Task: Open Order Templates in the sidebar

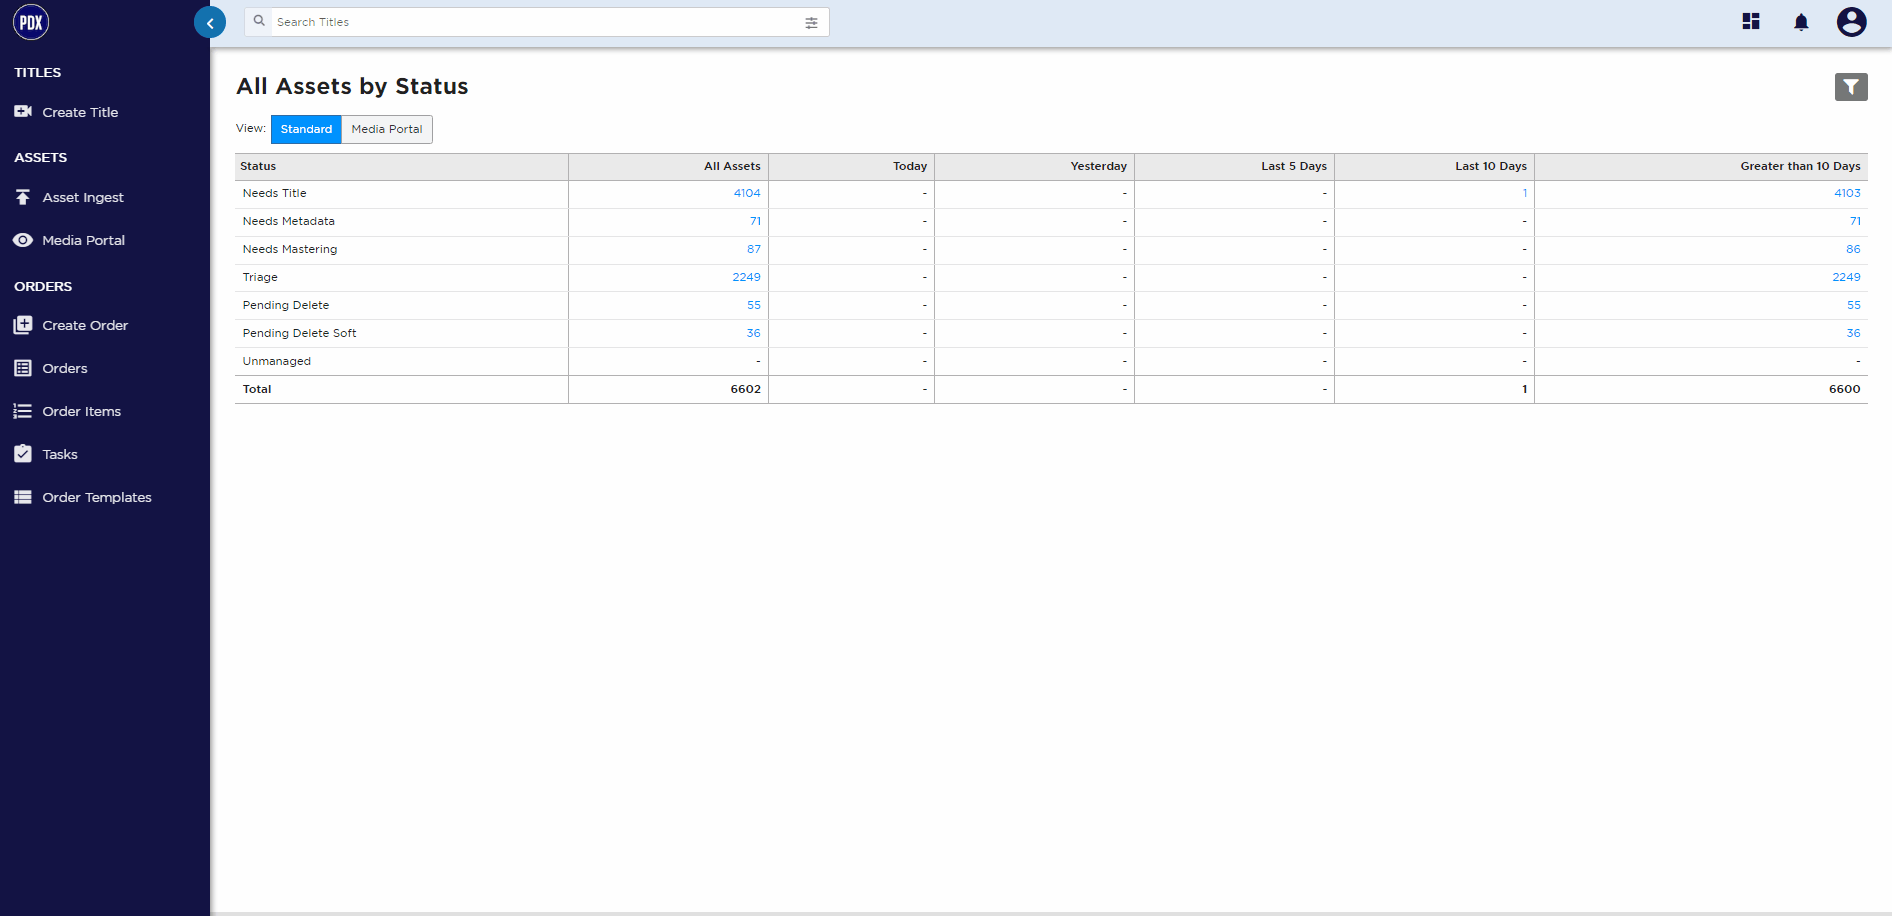Action: tap(97, 497)
